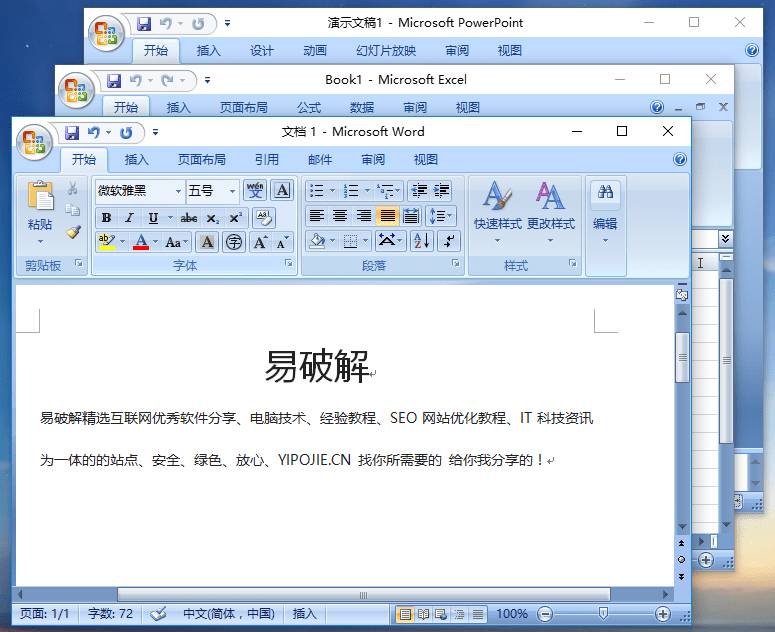This screenshot has height=632, width=775.
Task: Apply subscript formatting
Action: pos(213,218)
